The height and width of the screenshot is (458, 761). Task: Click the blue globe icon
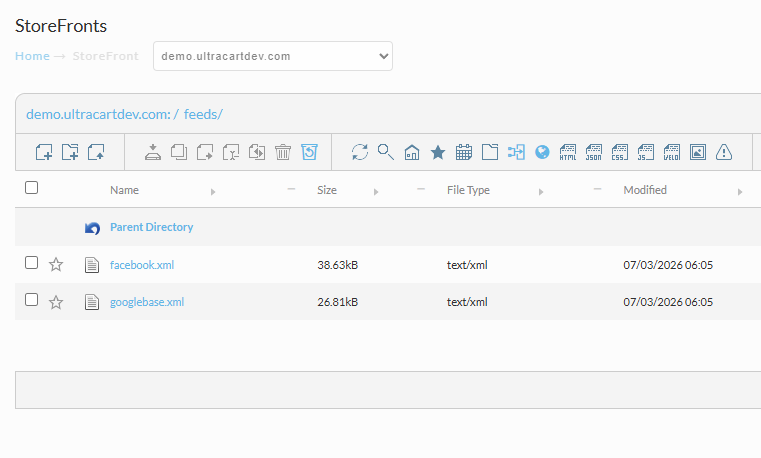542,152
